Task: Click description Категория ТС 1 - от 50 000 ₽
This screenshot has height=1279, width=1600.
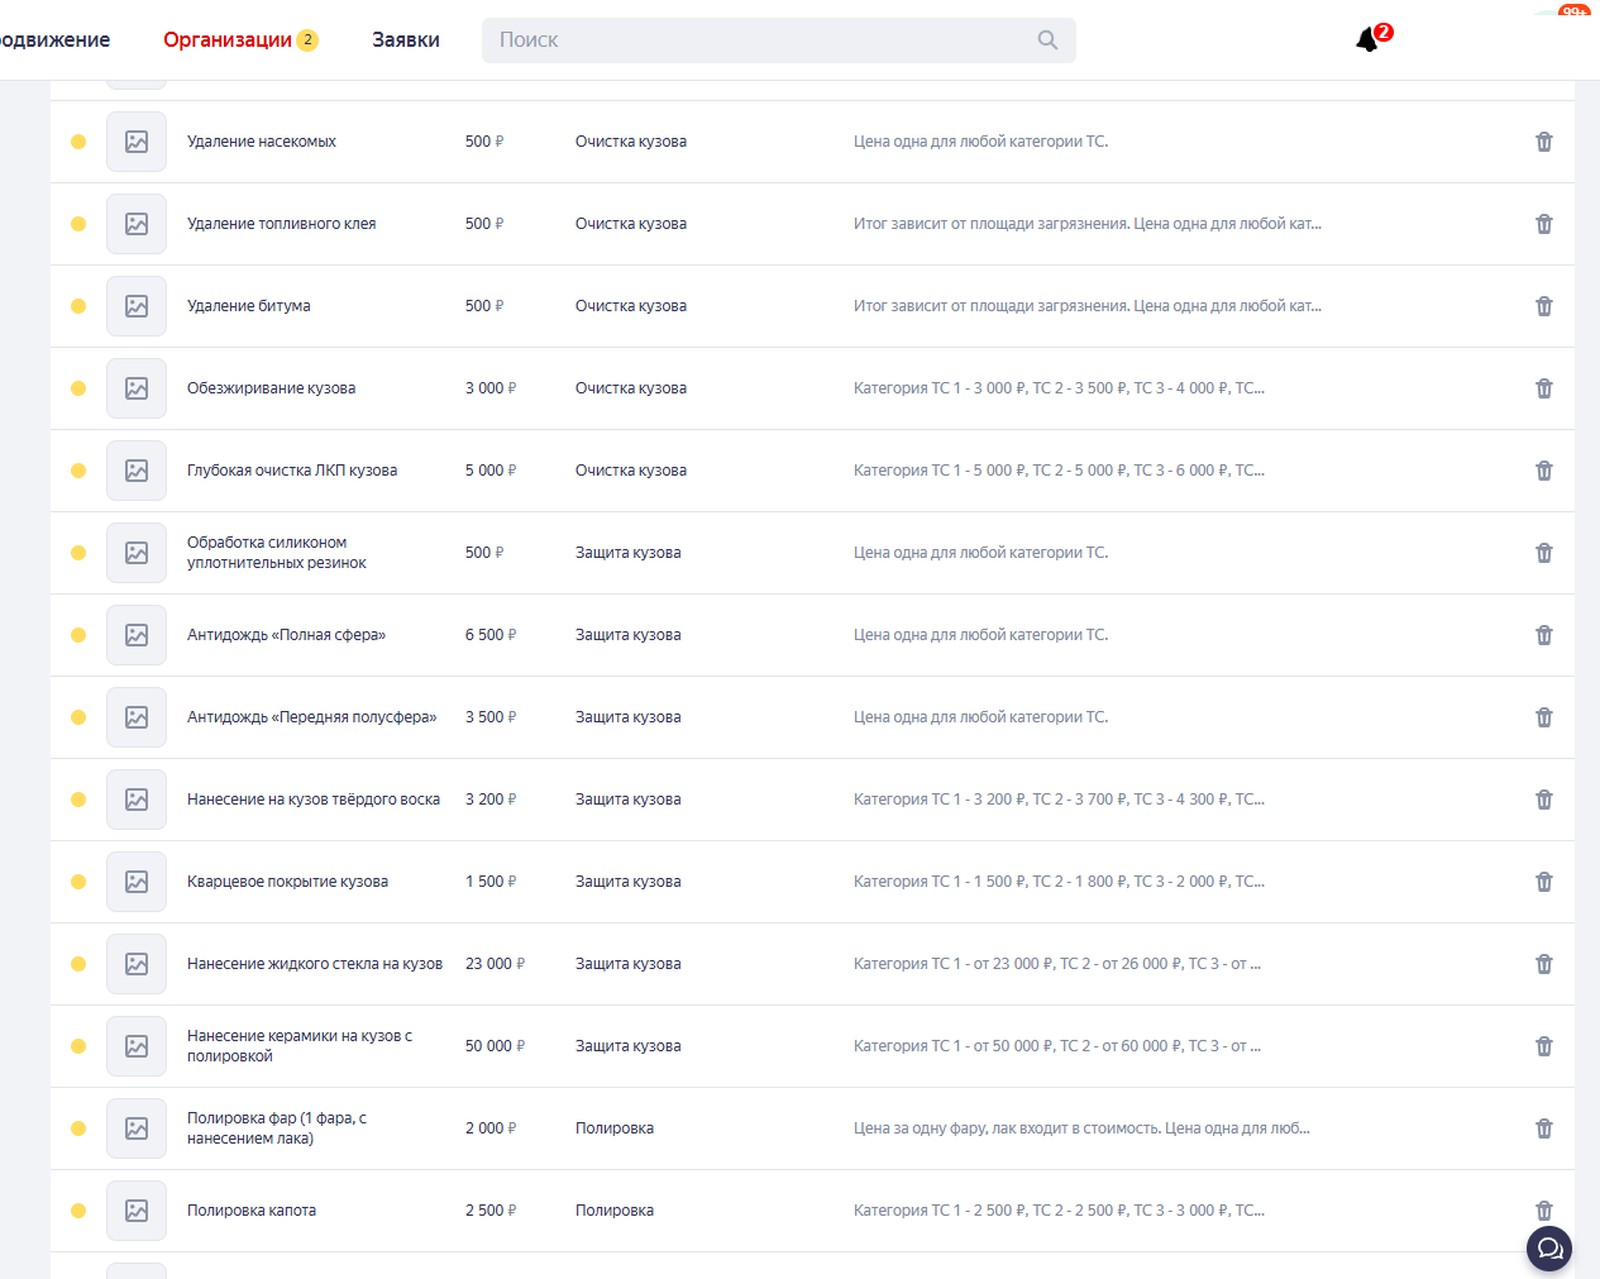Action: click(x=1057, y=1046)
